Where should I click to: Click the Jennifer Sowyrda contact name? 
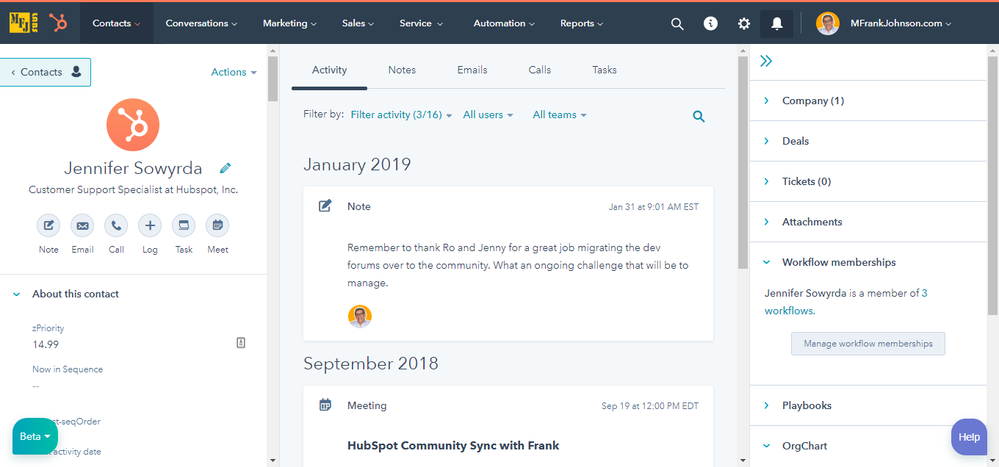tap(133, 169)
